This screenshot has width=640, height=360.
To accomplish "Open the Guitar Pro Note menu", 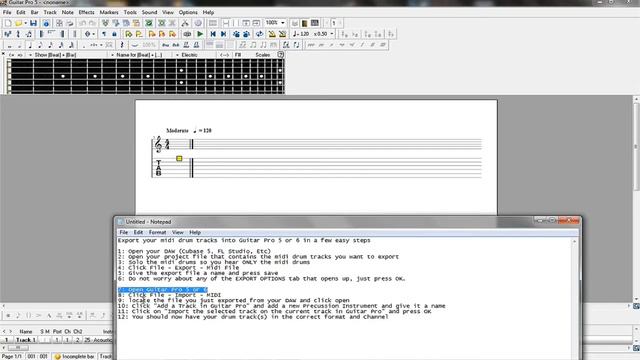I will [67, 12].
